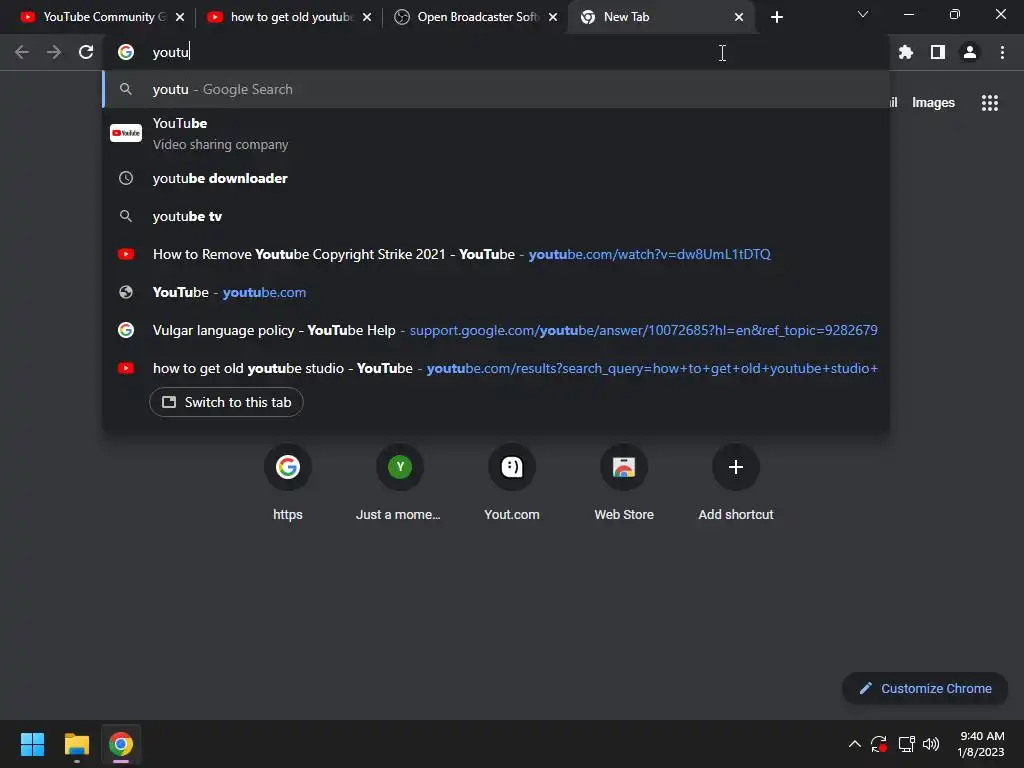Open the network tray icon
This screenshot has width=1024, height=768.
coord(906,744)
